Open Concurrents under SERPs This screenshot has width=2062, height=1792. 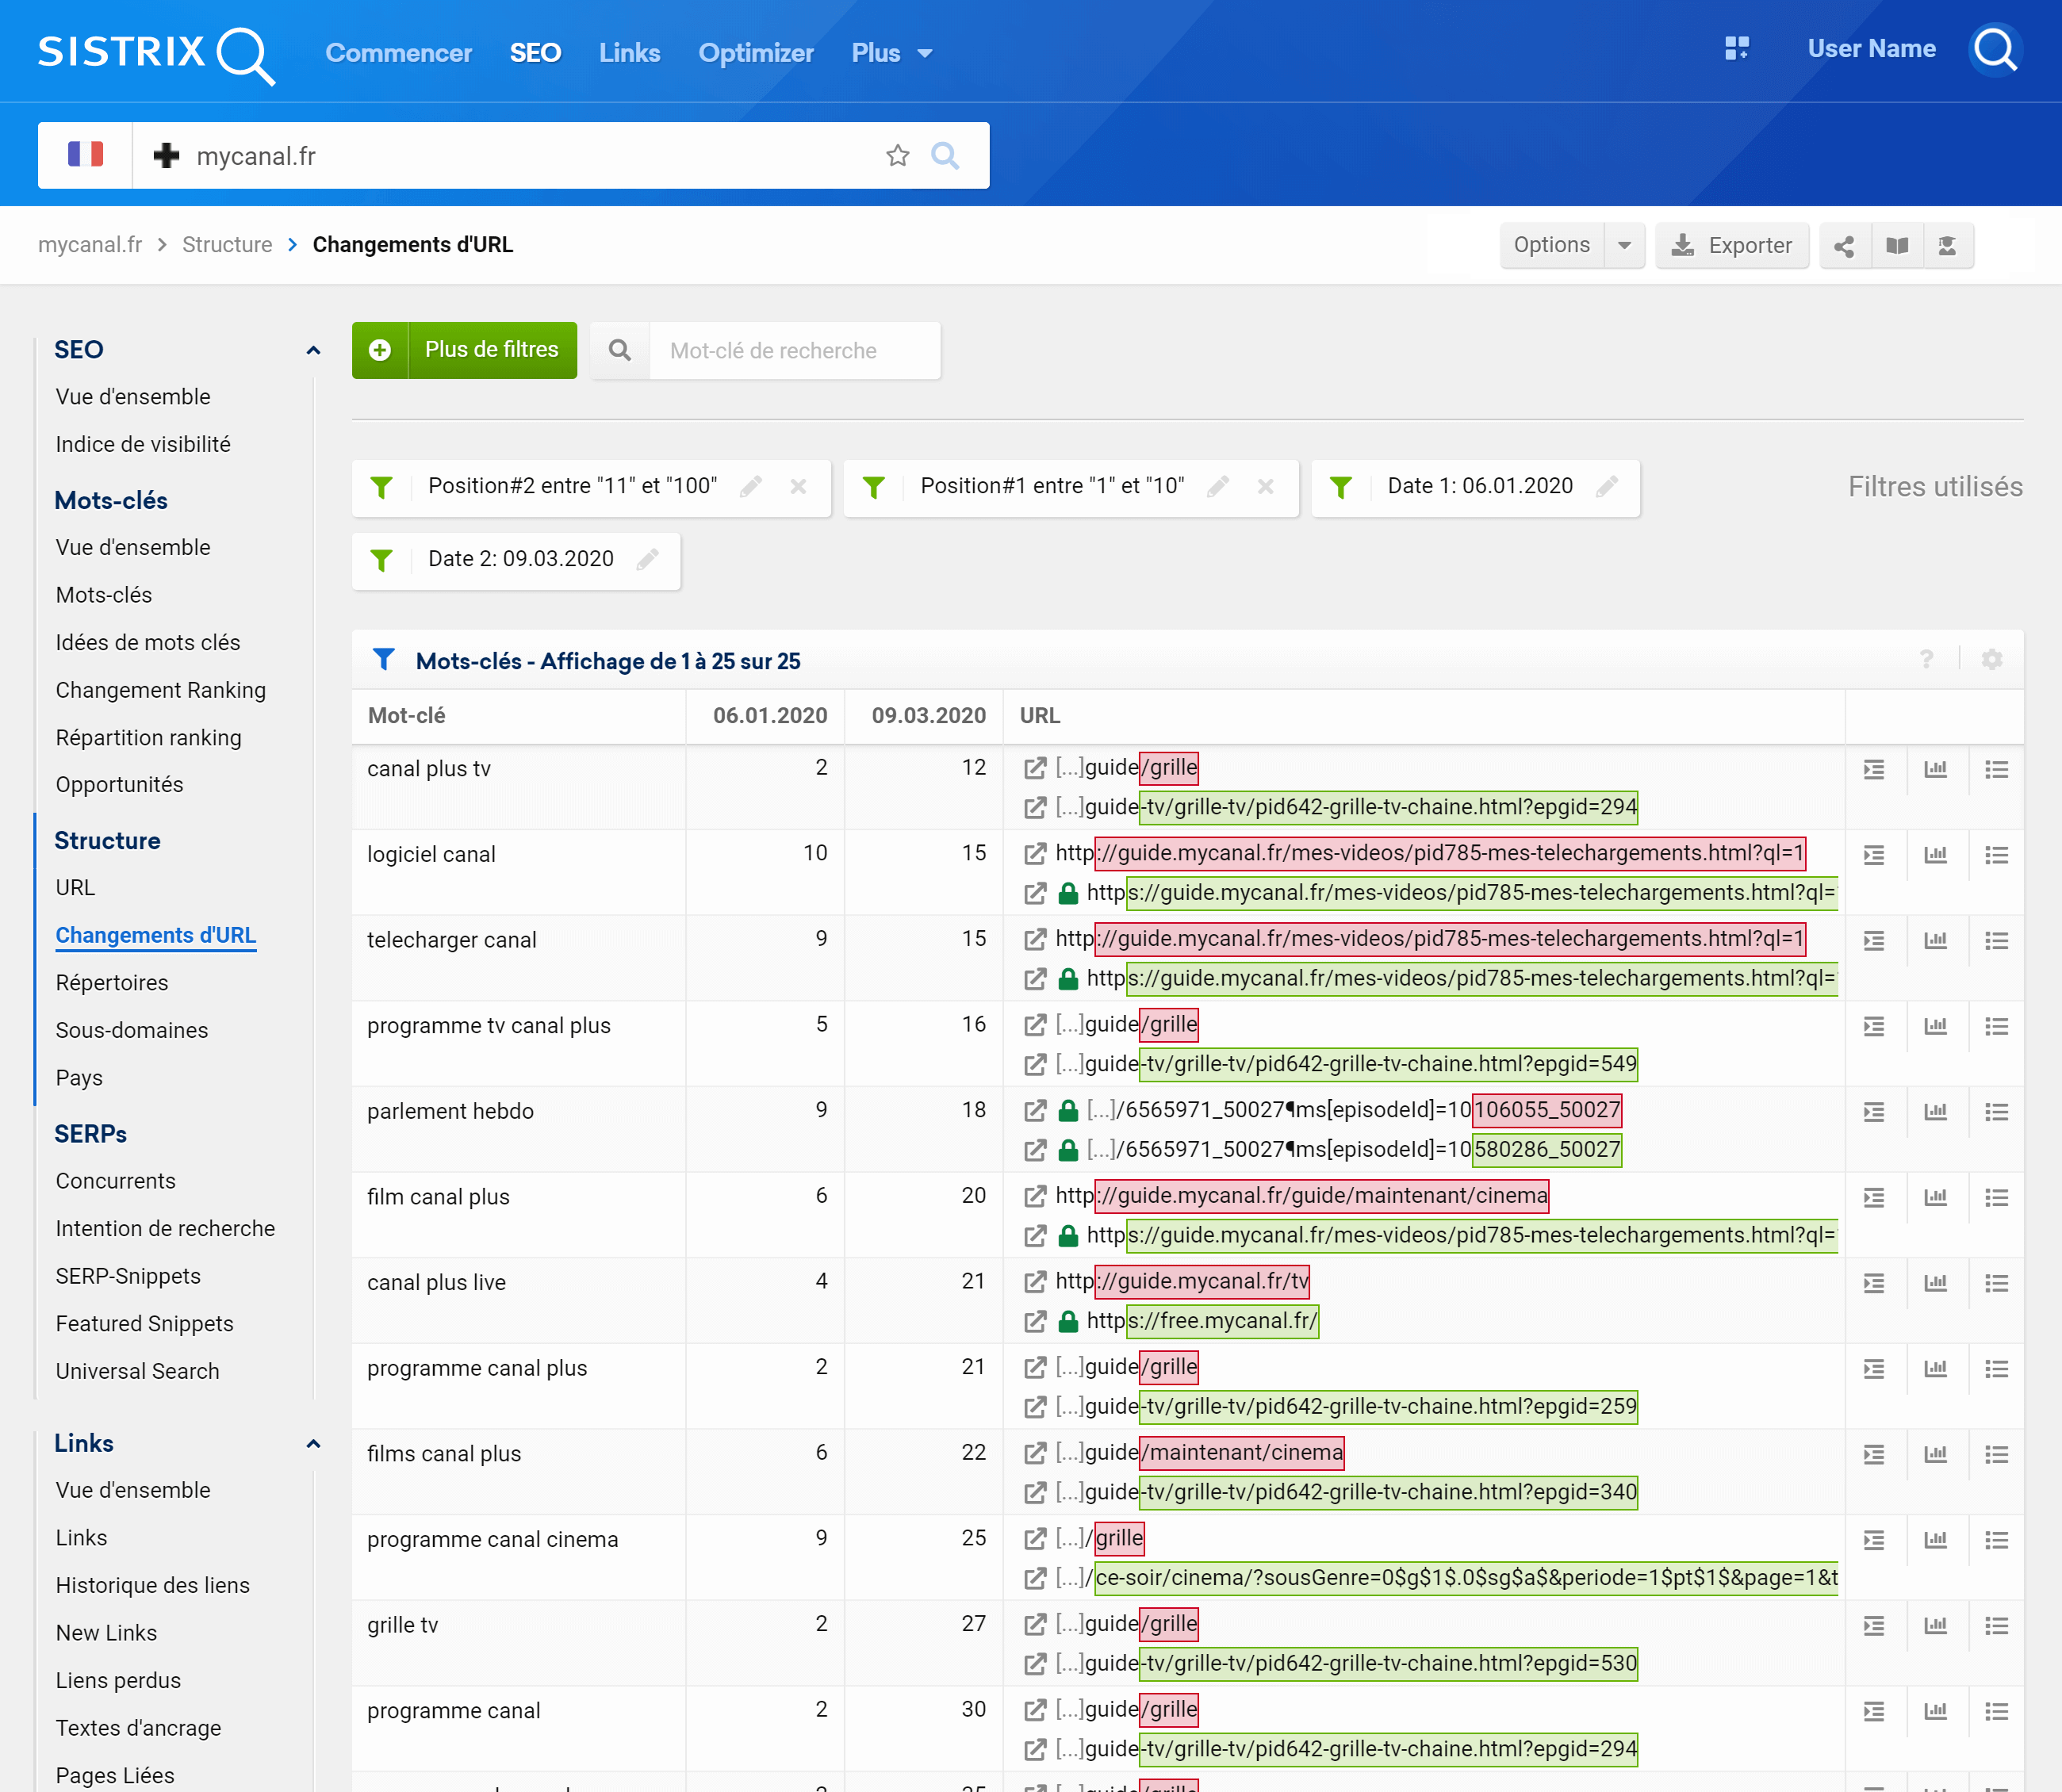click(x=116, y=1182)
